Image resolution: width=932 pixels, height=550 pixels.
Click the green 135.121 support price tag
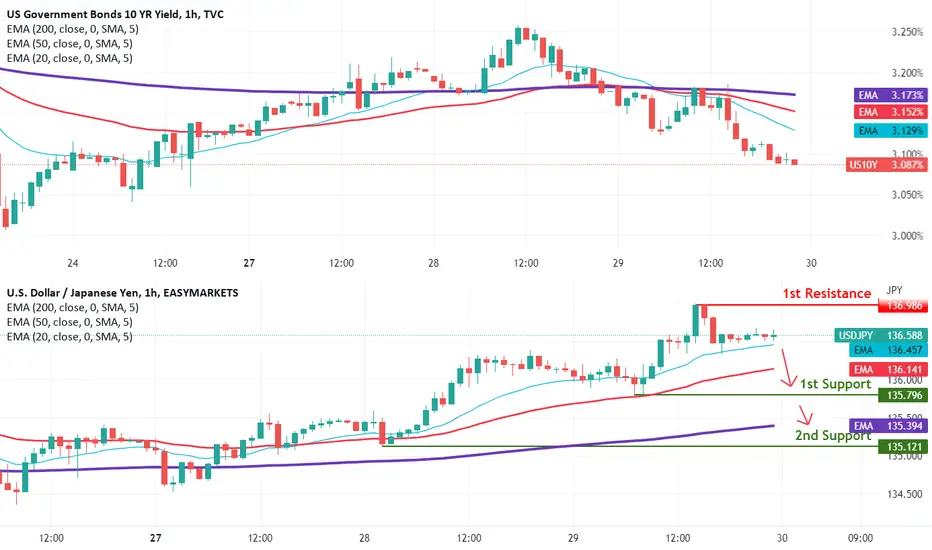coord(902,447)
